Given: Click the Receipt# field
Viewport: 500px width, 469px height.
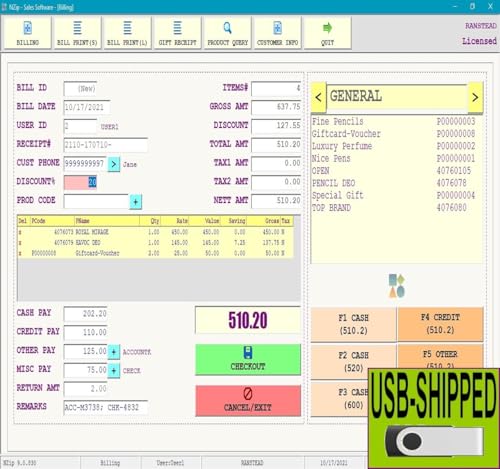Looking at the screenshot, I should pos(106,145).
